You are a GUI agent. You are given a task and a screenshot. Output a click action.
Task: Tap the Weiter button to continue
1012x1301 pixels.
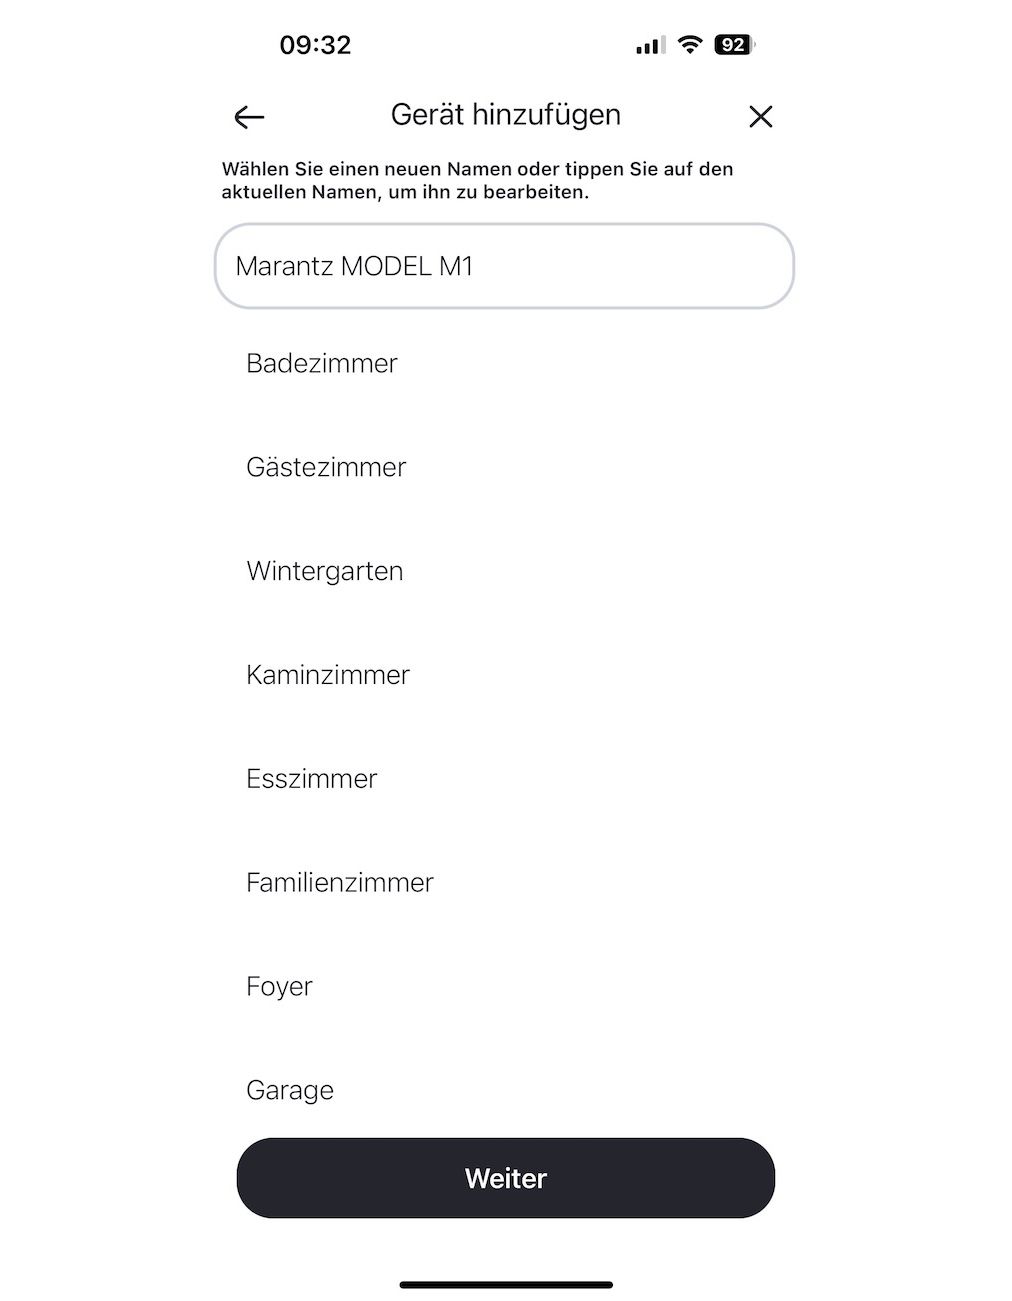pos(506,1178)
